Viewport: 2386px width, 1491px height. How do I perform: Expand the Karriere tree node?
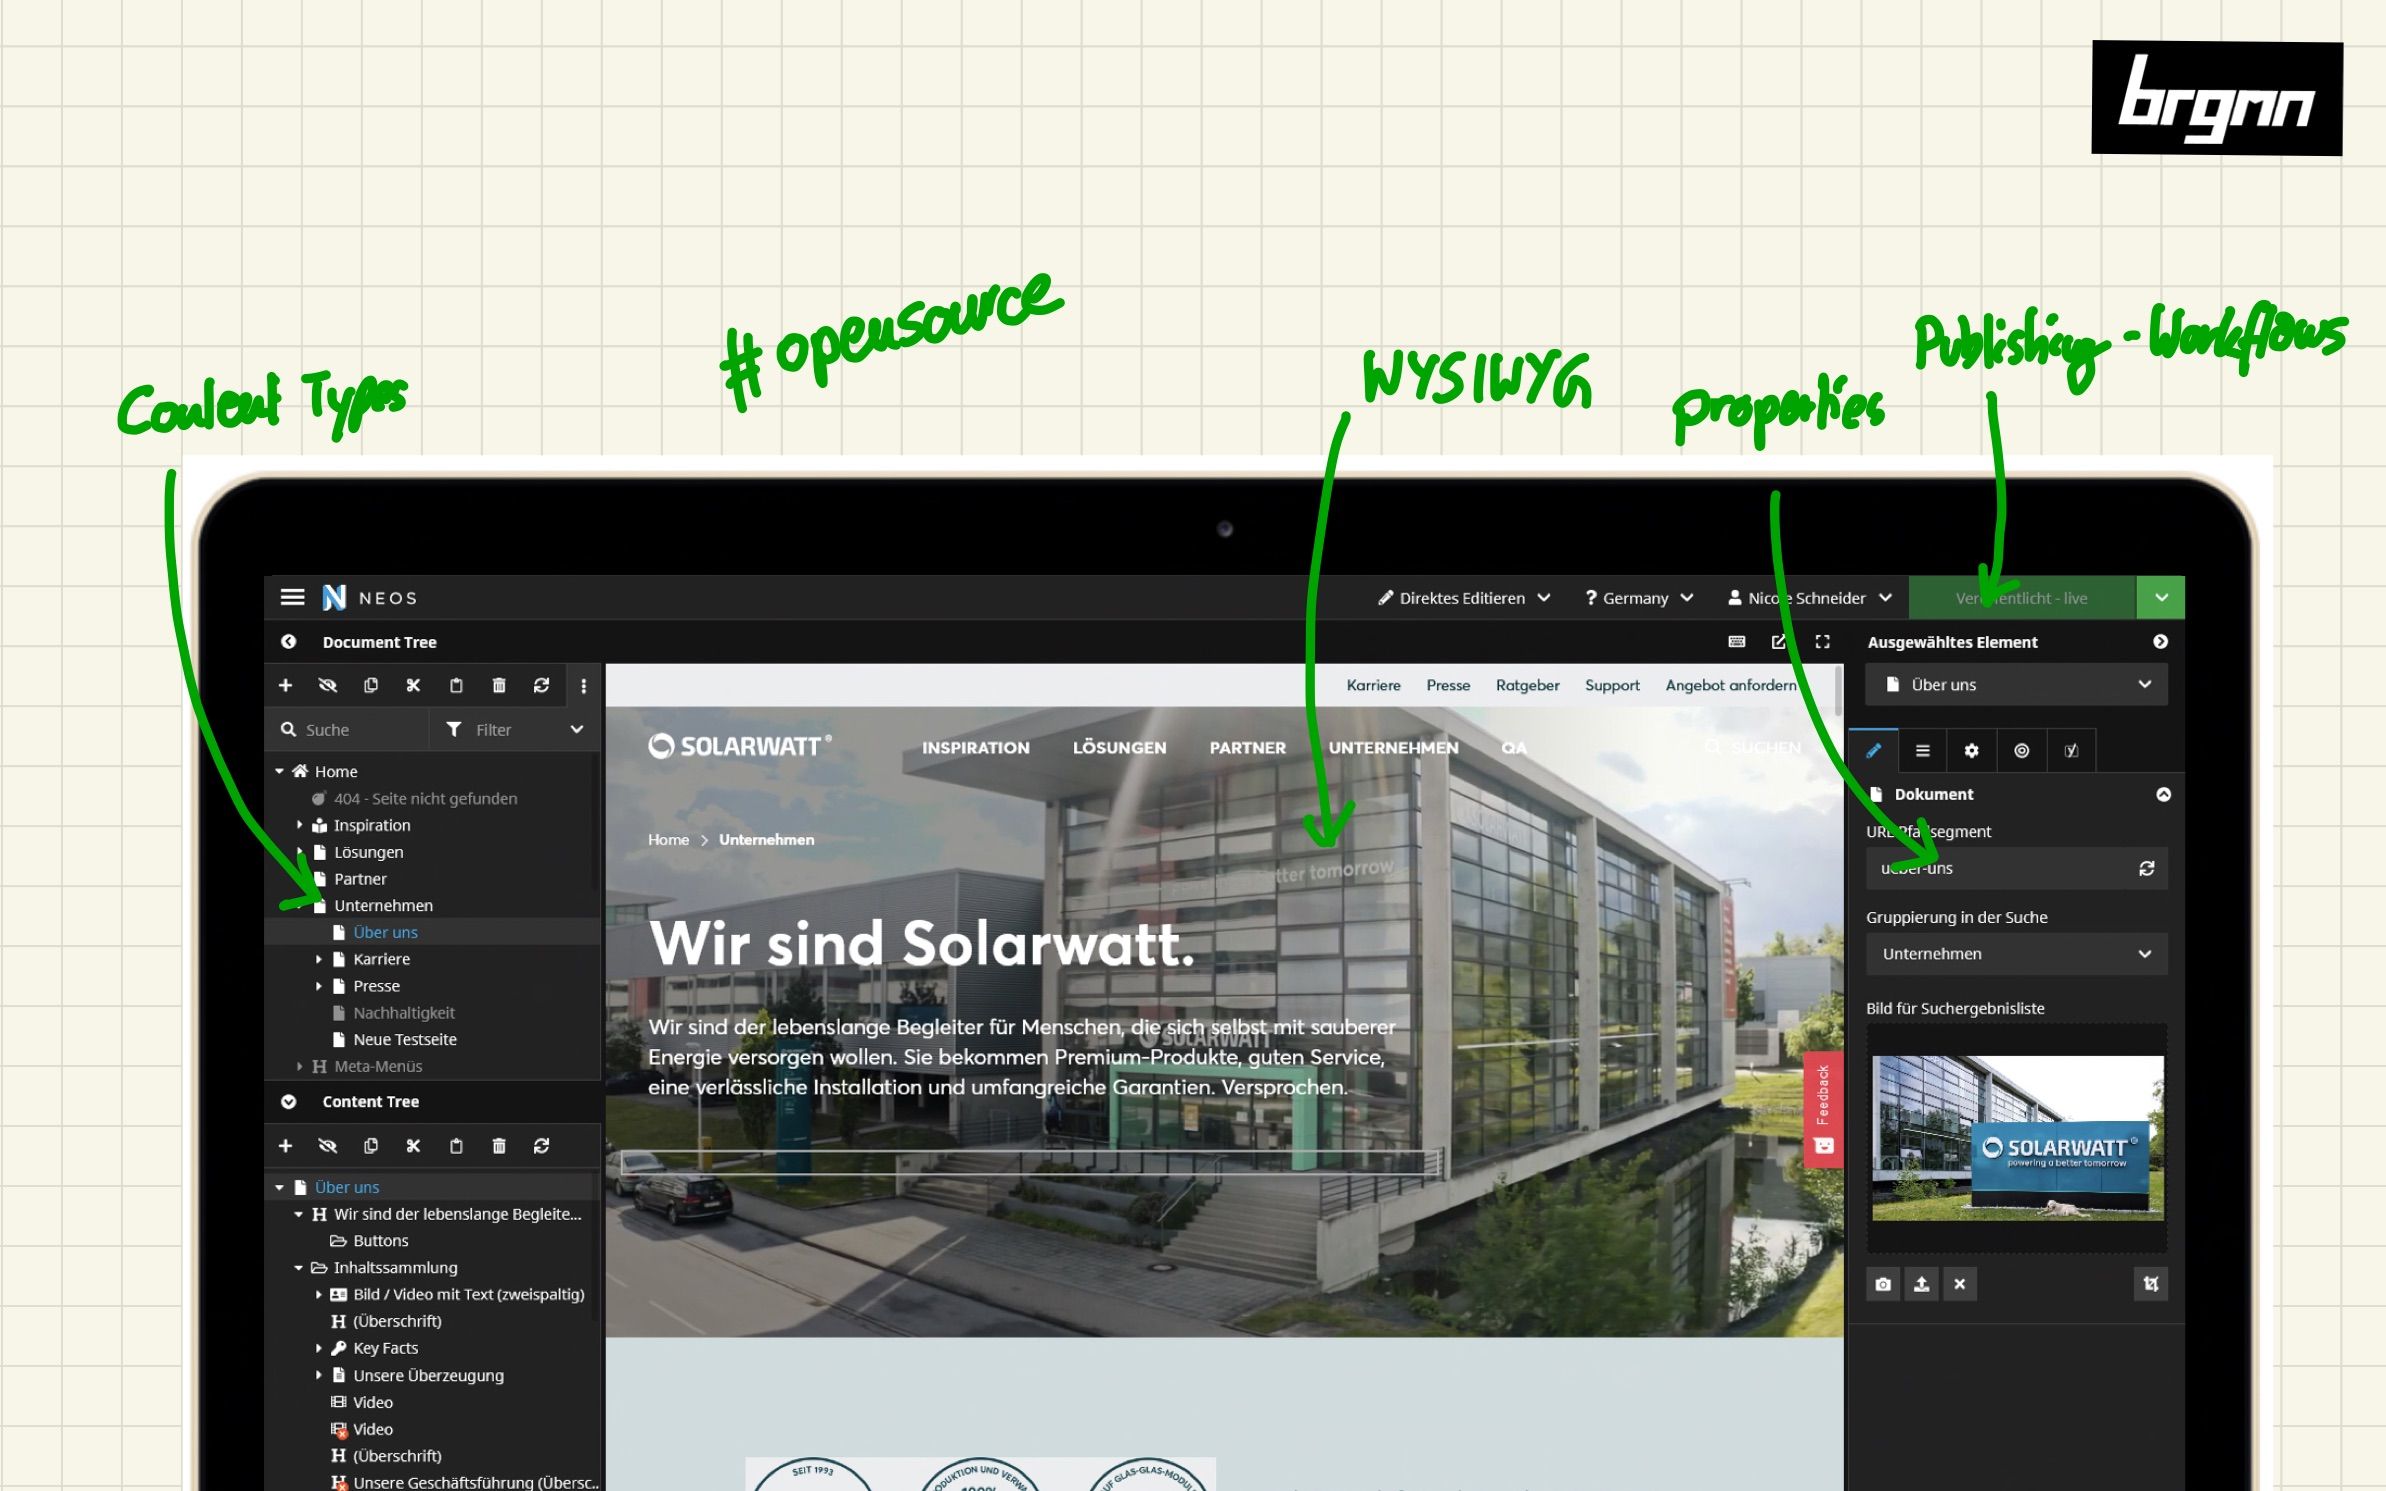(320, 958)
